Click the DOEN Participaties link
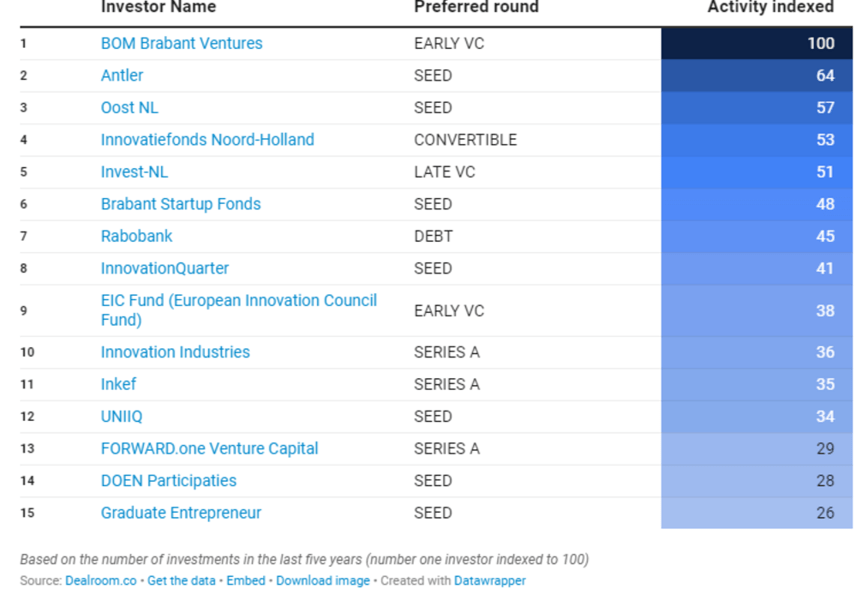The image size is (861, 606). pos(168,481)
